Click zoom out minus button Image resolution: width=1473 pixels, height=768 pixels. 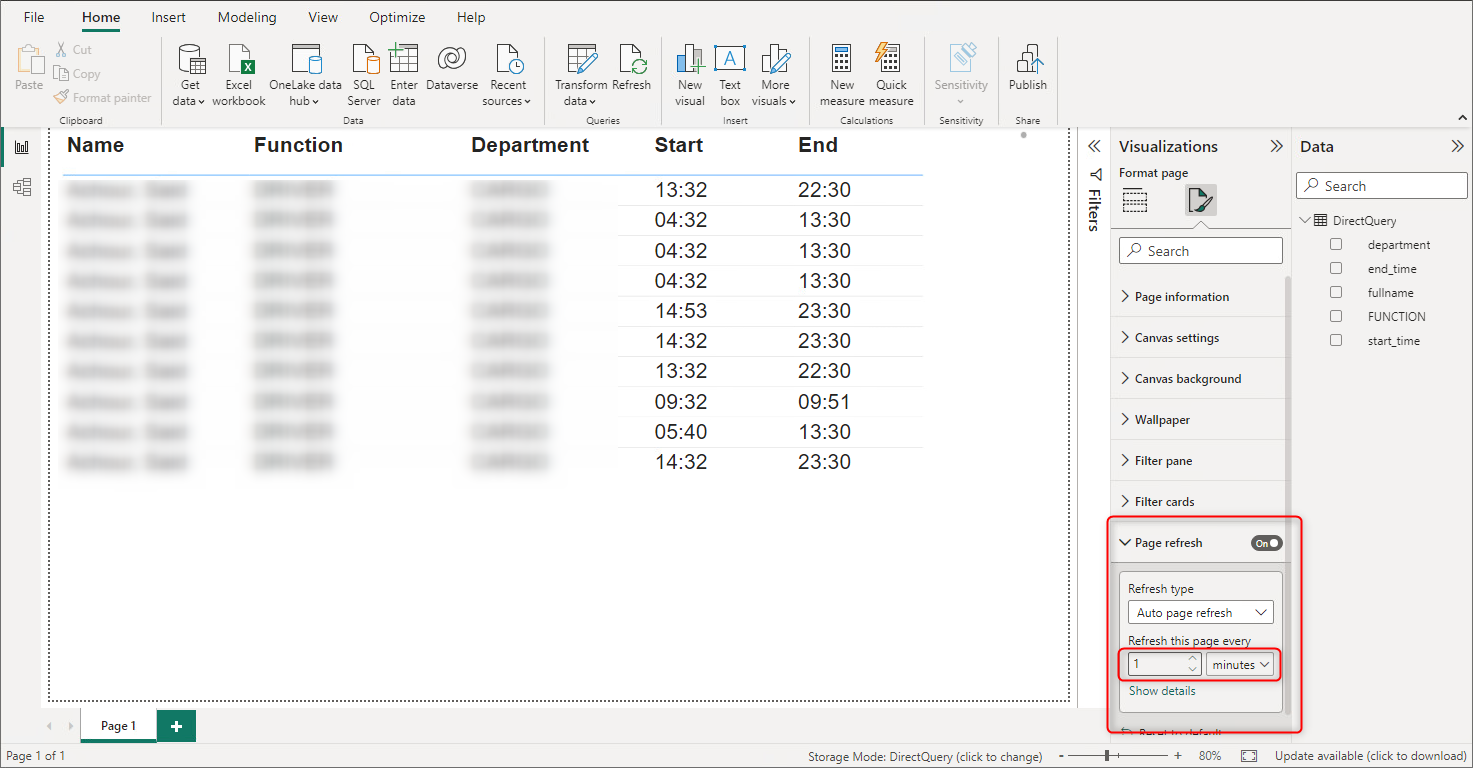coord(1062,756)
